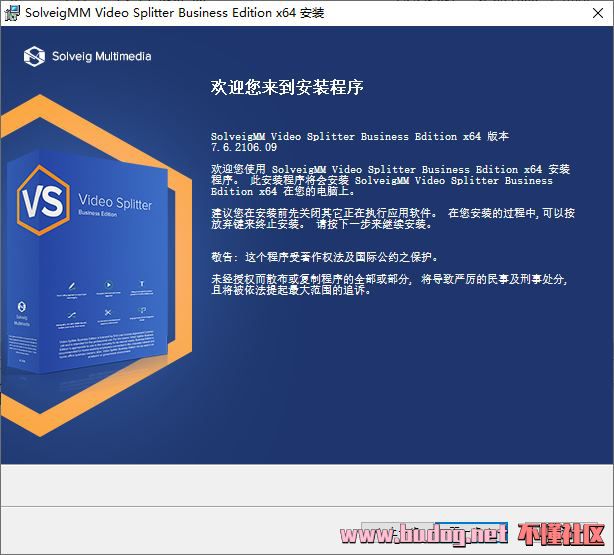
Task: Click the heading 欢迎您来到安装程序
Action: point(287,87)
